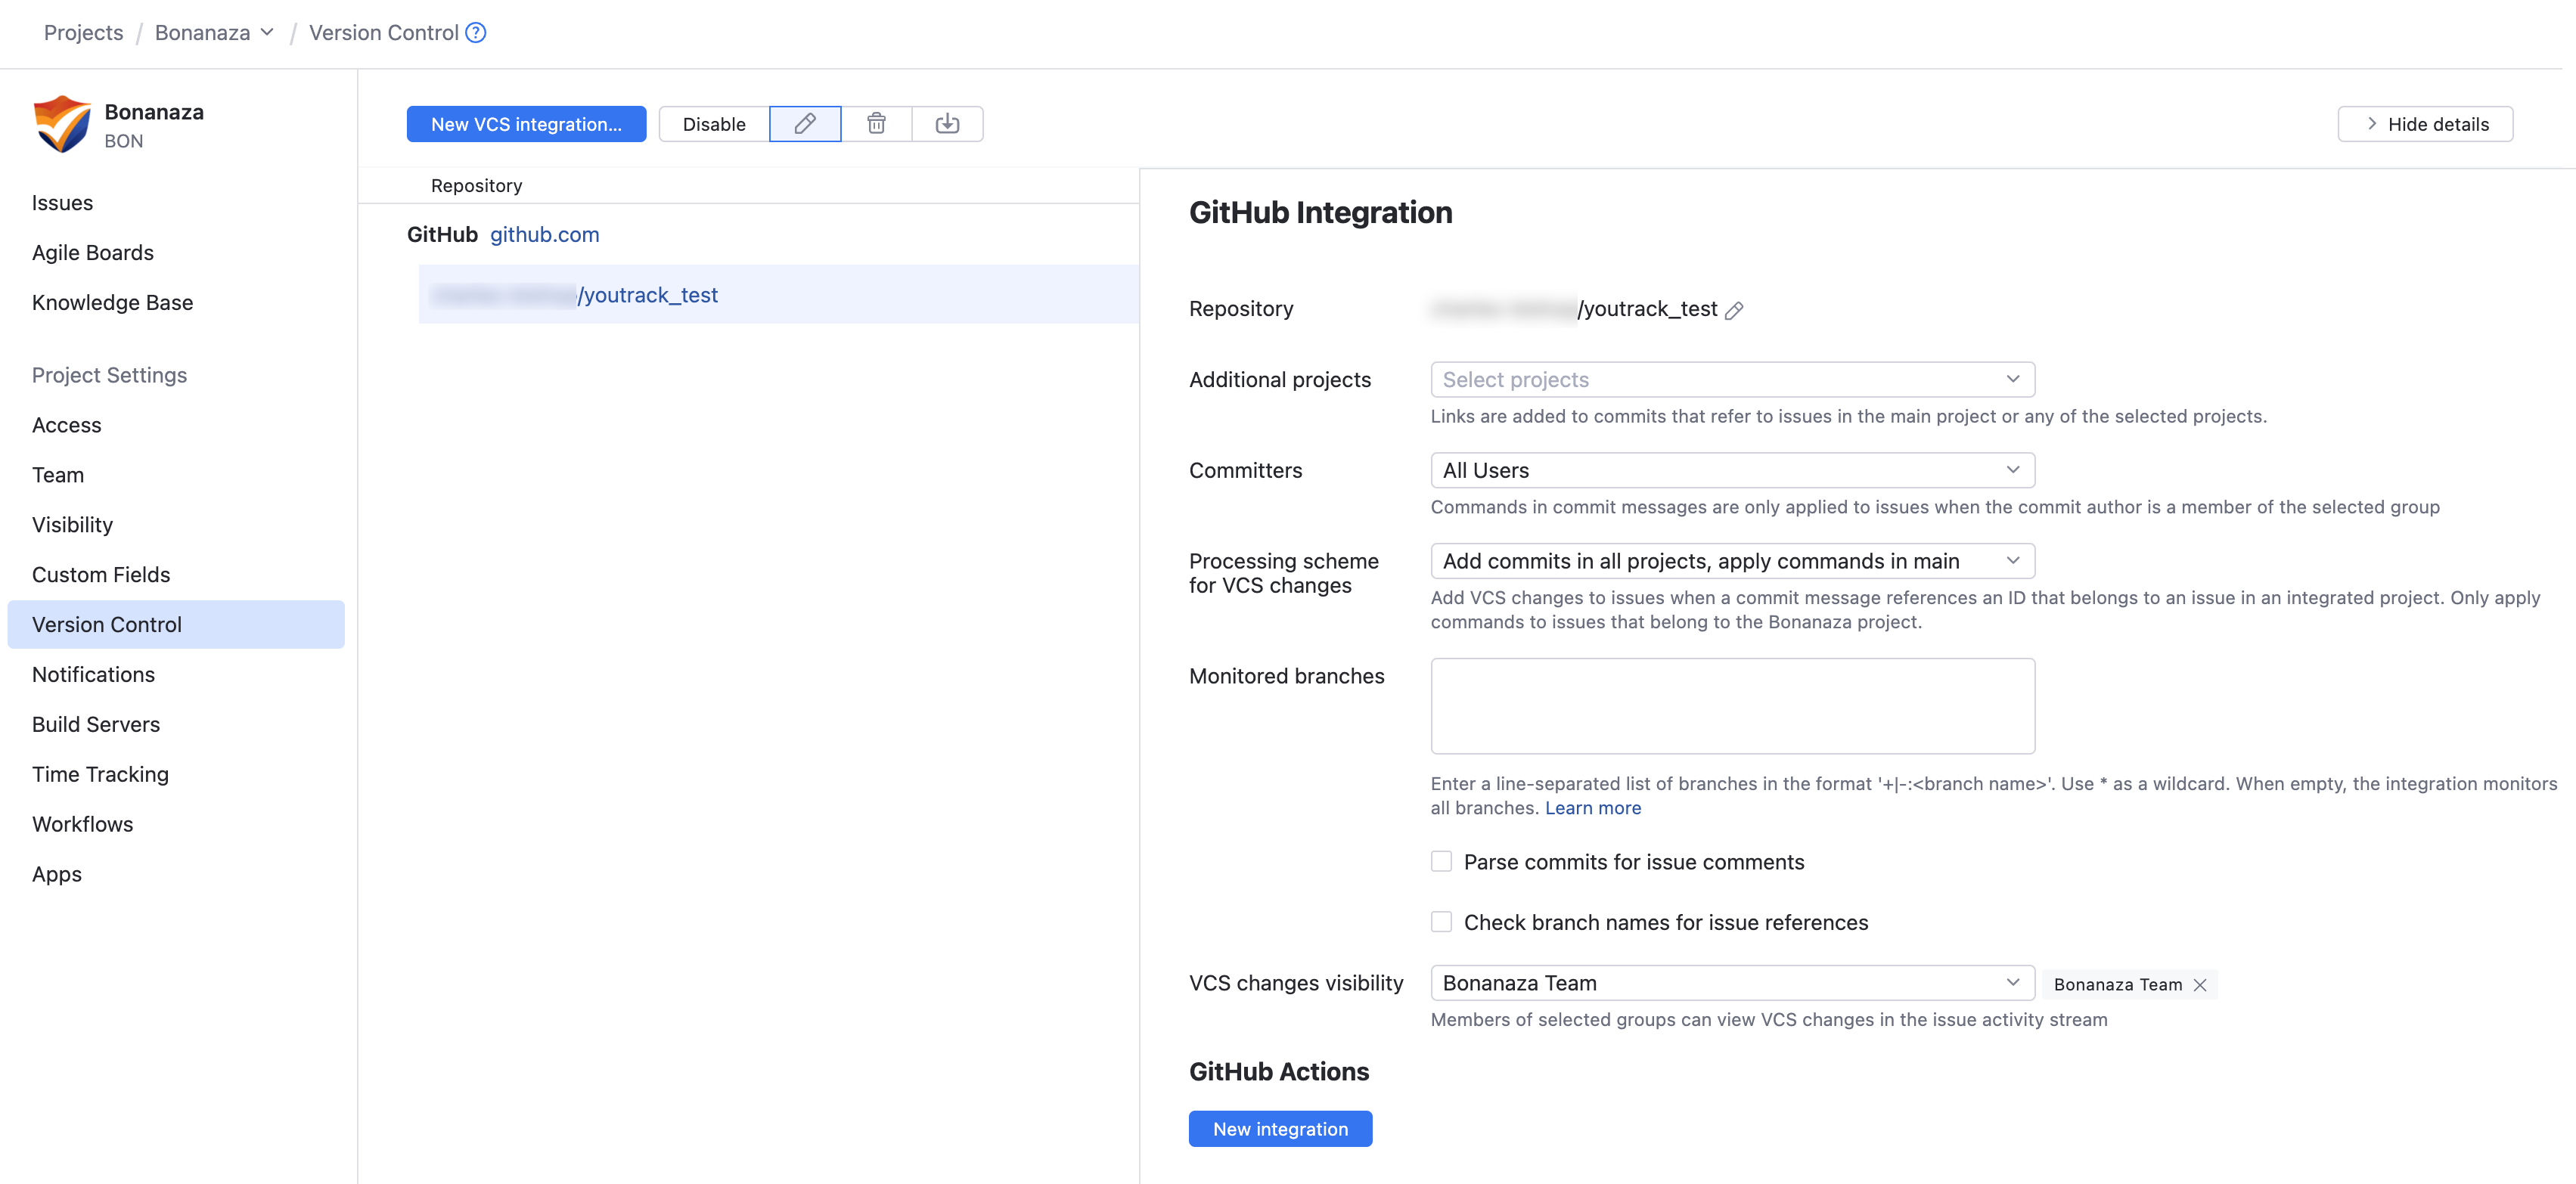Image resolution: width=2576 pixels, height=1184 pixels.
Task: Open Version Control help via the question mark
Action: pyautogui.click(x=474, y=32)
